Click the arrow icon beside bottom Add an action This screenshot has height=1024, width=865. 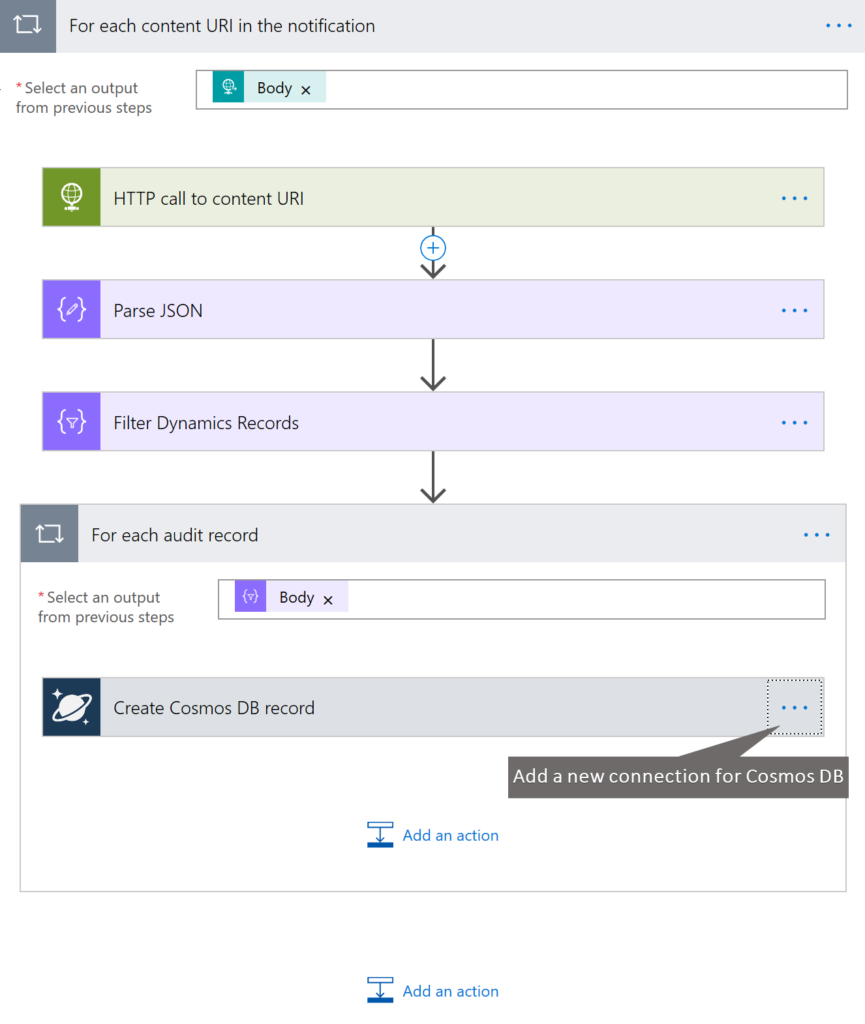380,991
